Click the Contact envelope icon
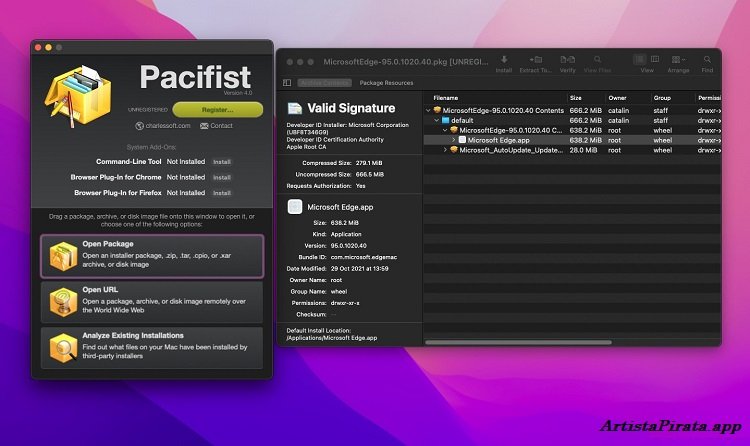 [x=204, y=126]
